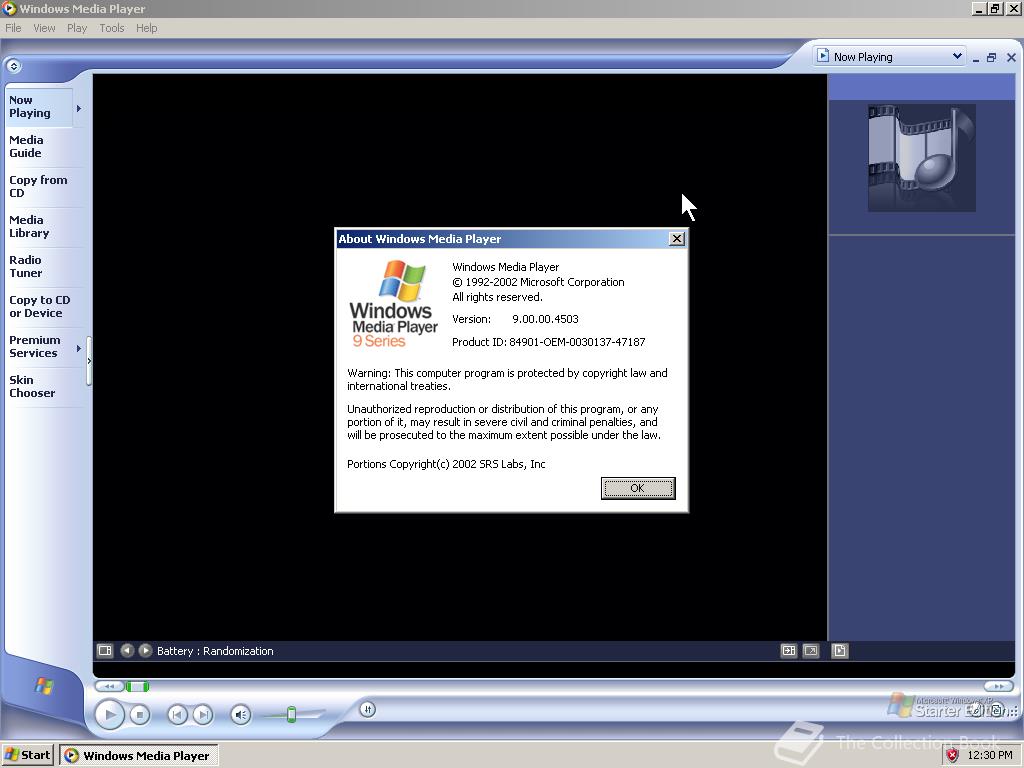Mute the player sound

pyautogui.click(x=240, y=715)
